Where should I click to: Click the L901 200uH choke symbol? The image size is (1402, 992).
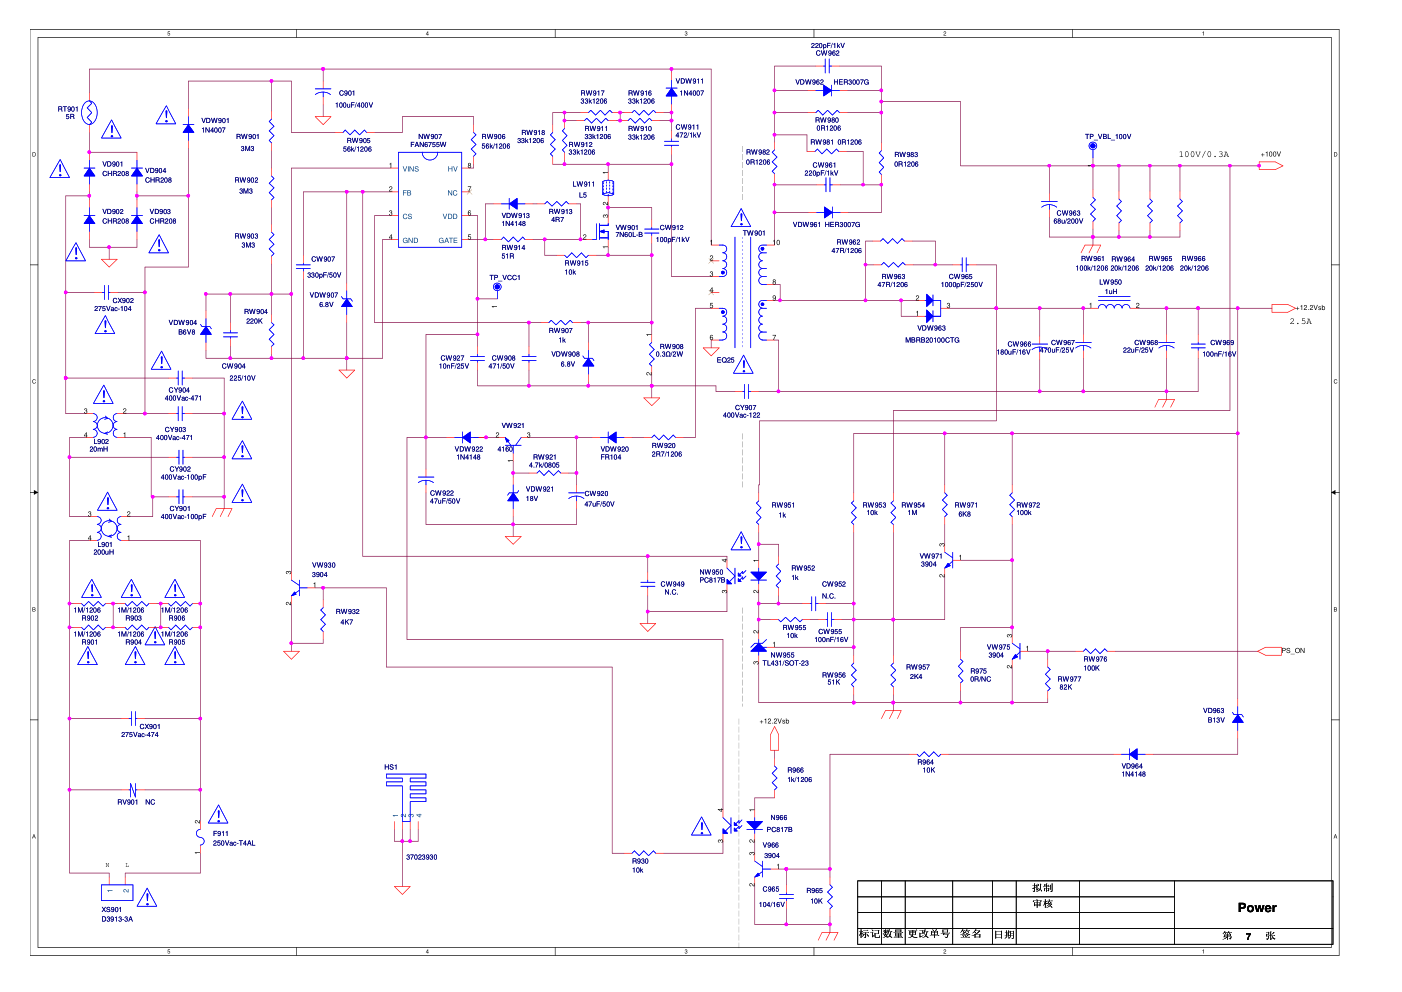pos(108,526)
